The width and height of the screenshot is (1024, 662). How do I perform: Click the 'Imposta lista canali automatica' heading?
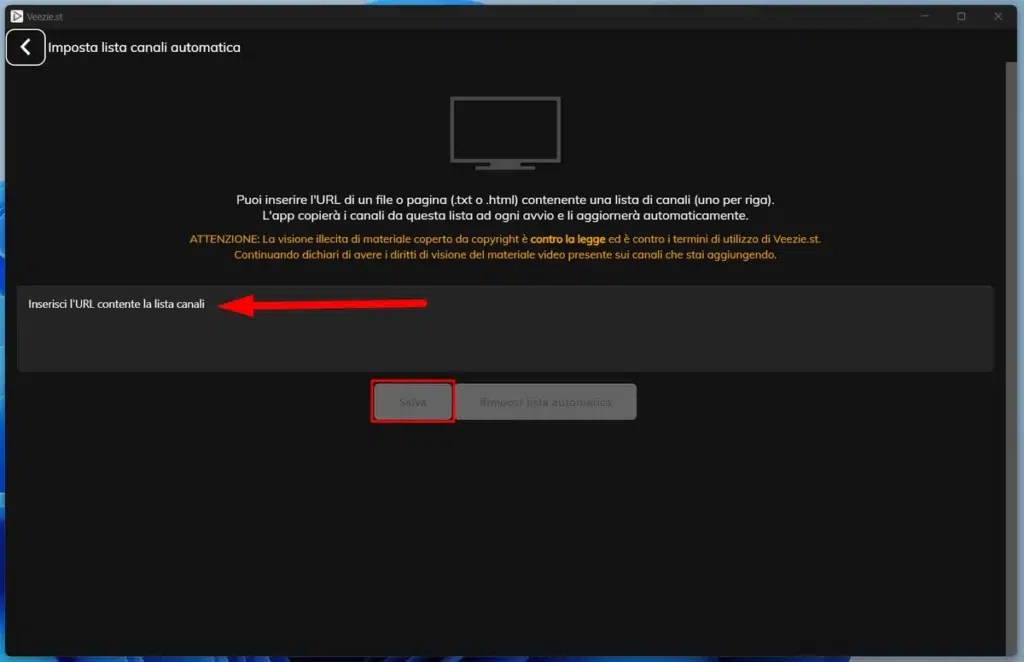pos(144,47)
